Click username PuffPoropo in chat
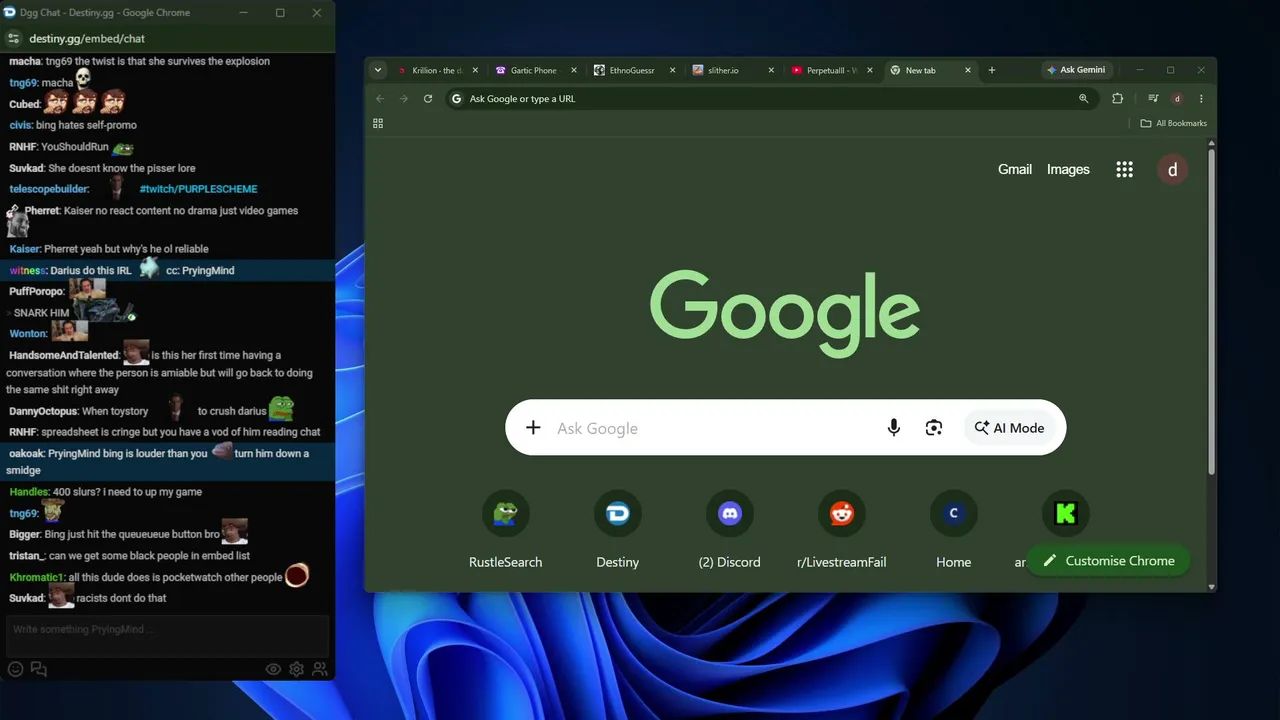 (36, 292)
